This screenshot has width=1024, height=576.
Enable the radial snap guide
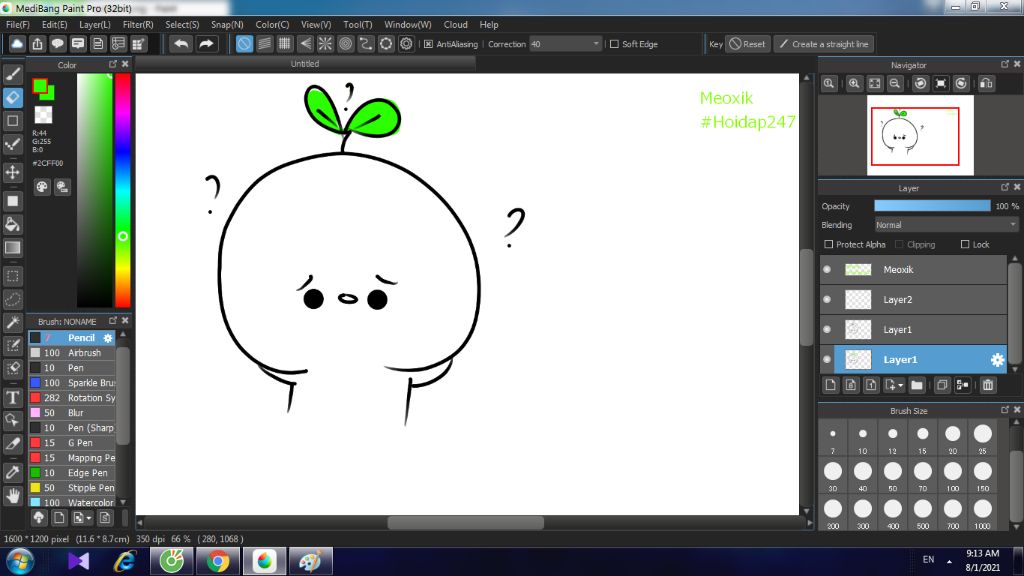coord(325,44)
